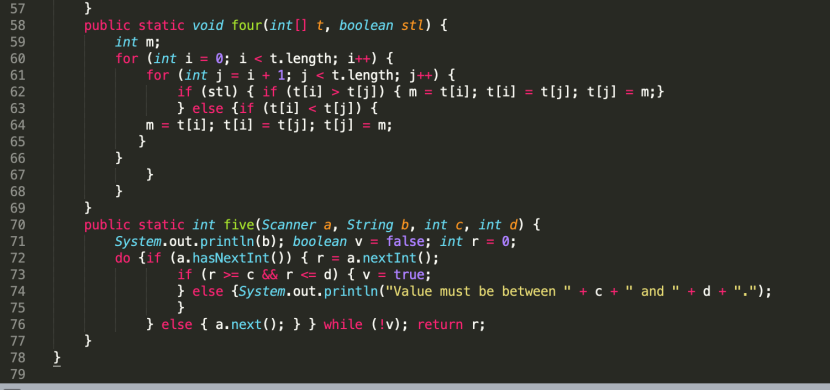The width and height of the screenshot is (830, 390).
Task: Click the 'else' keyword on line 63
Action: click(x=208, y=108)
